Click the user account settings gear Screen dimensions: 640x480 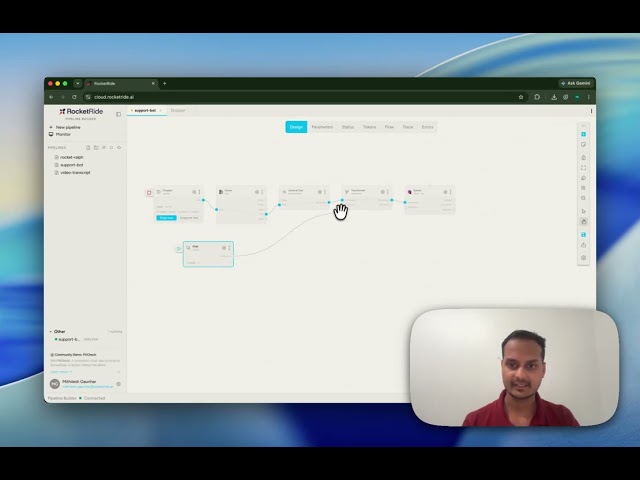[x=118, y=384]
